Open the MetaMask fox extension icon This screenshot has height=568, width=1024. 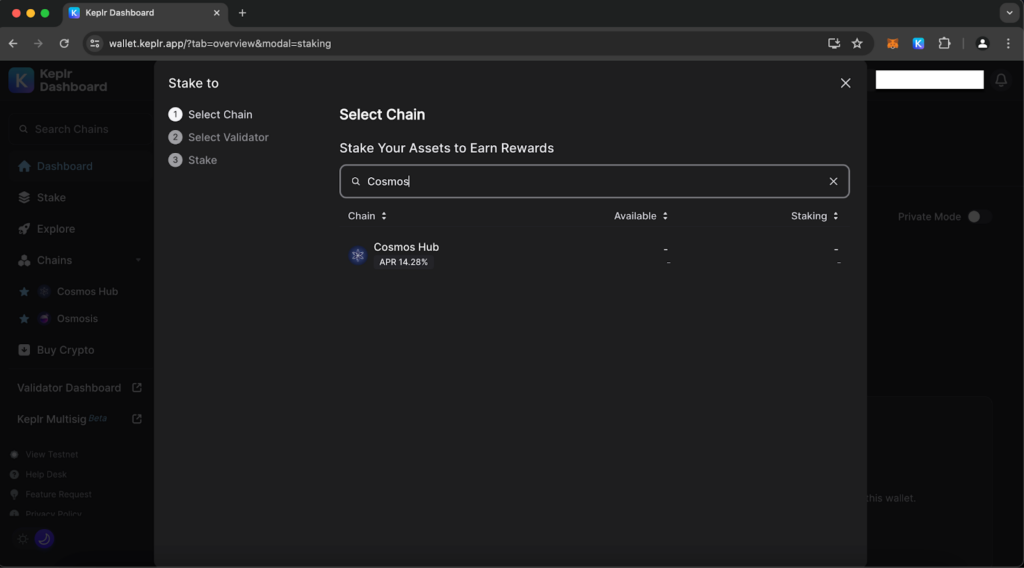(893, 44)
